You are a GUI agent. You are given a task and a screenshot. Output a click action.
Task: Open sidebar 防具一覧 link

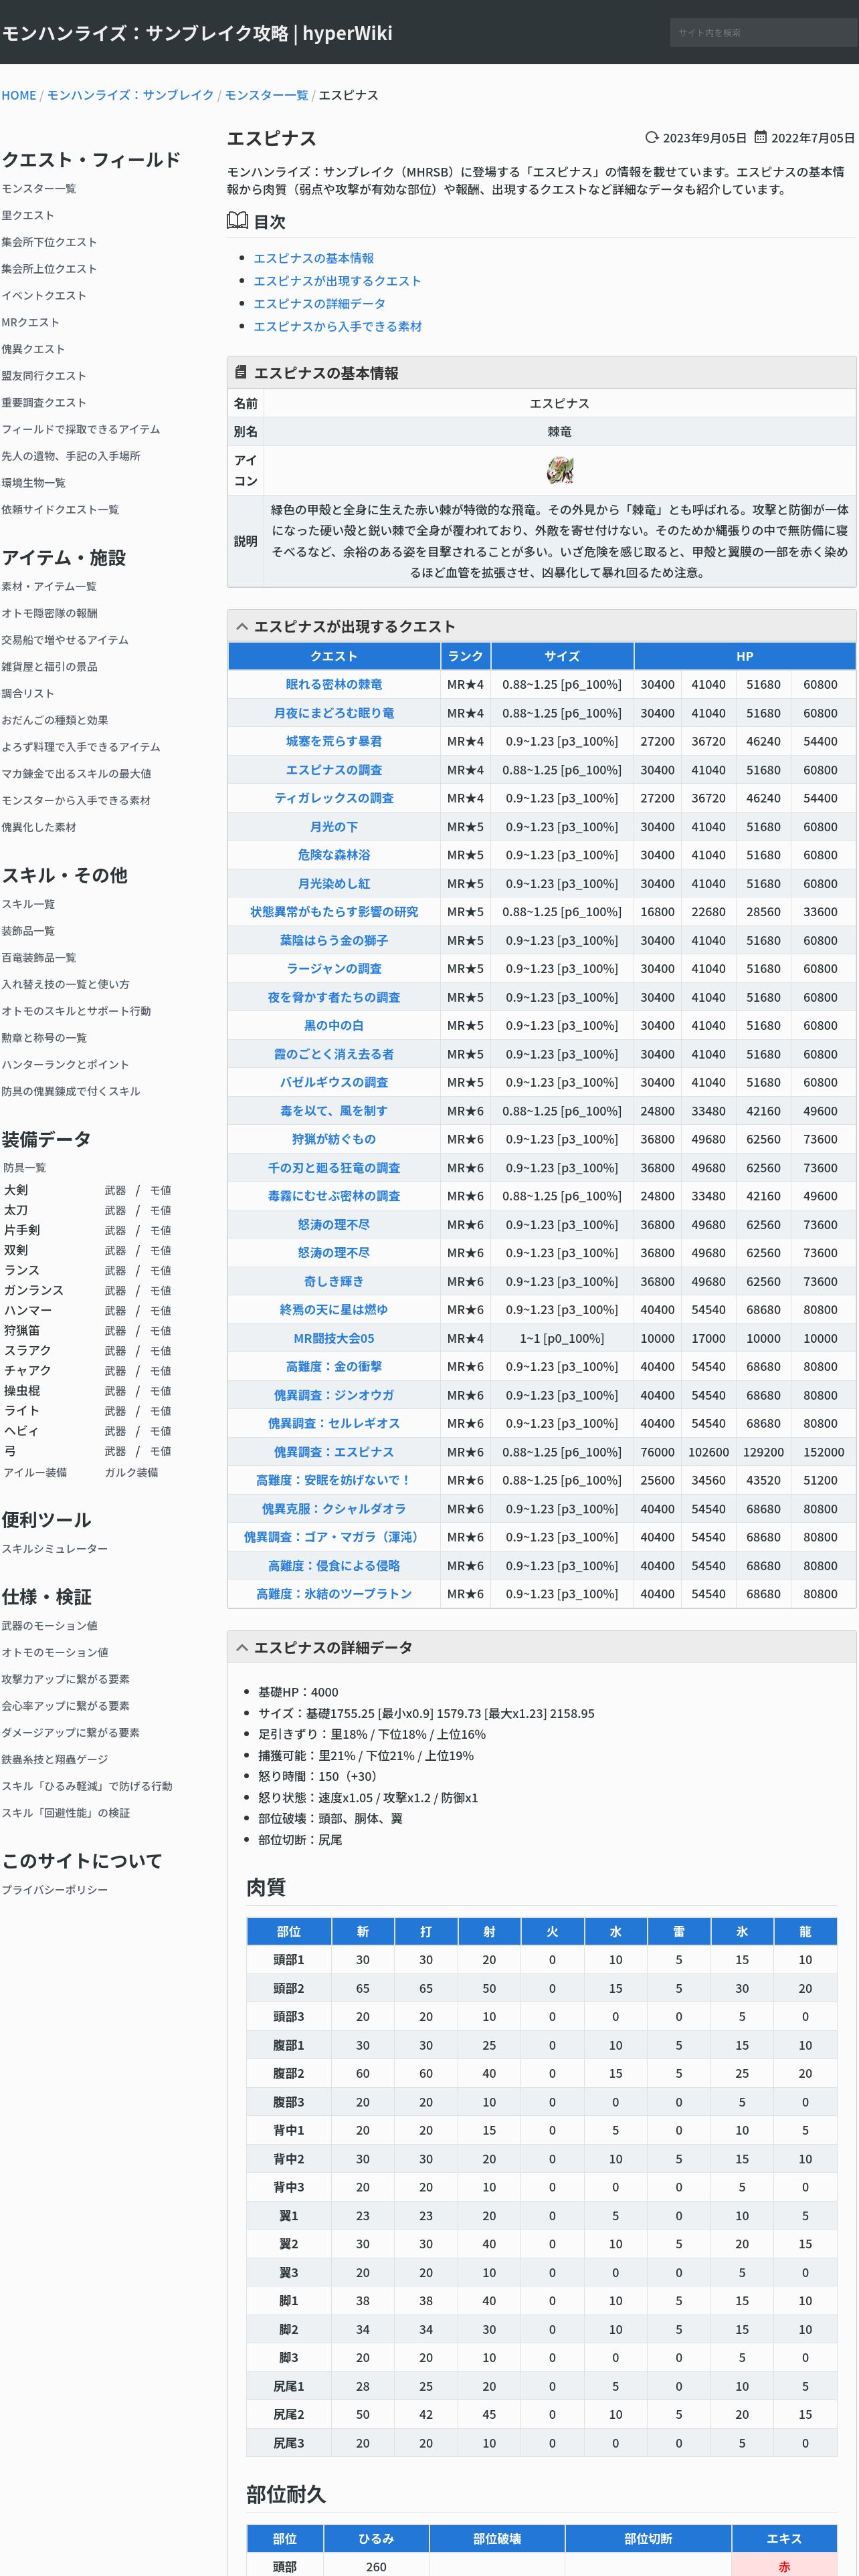(24, 1168)
